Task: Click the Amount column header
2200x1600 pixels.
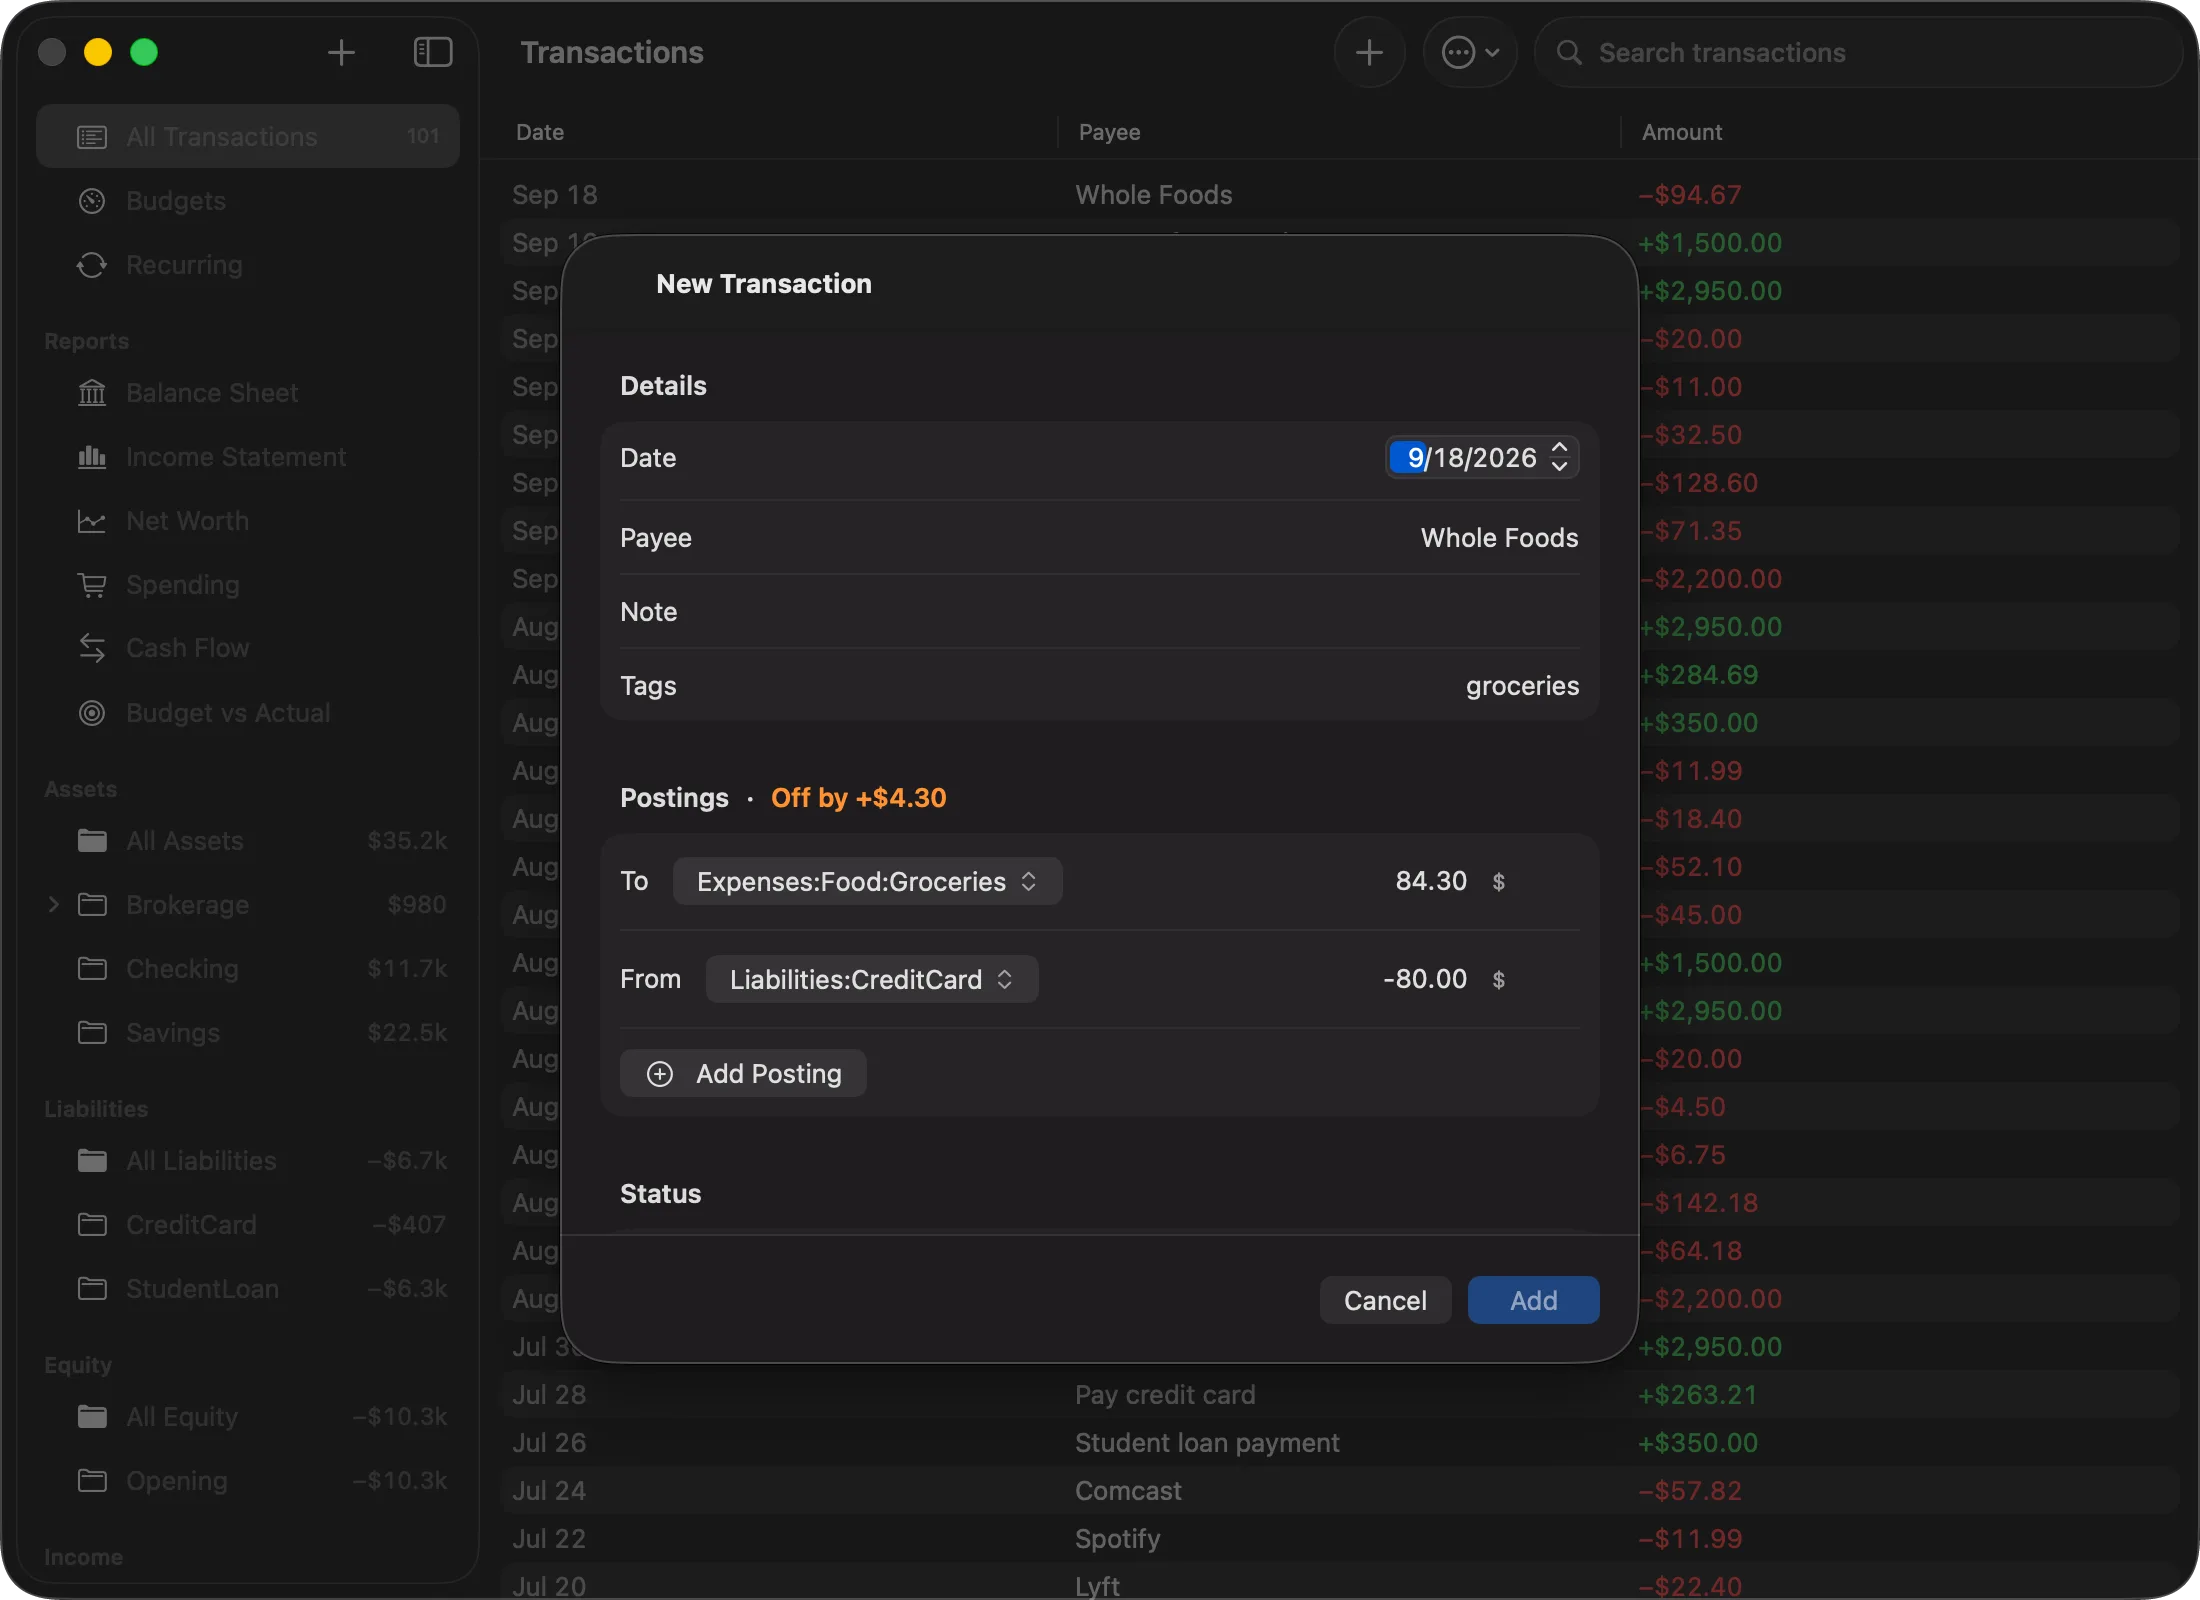Action: click(x=1681, y=132)
